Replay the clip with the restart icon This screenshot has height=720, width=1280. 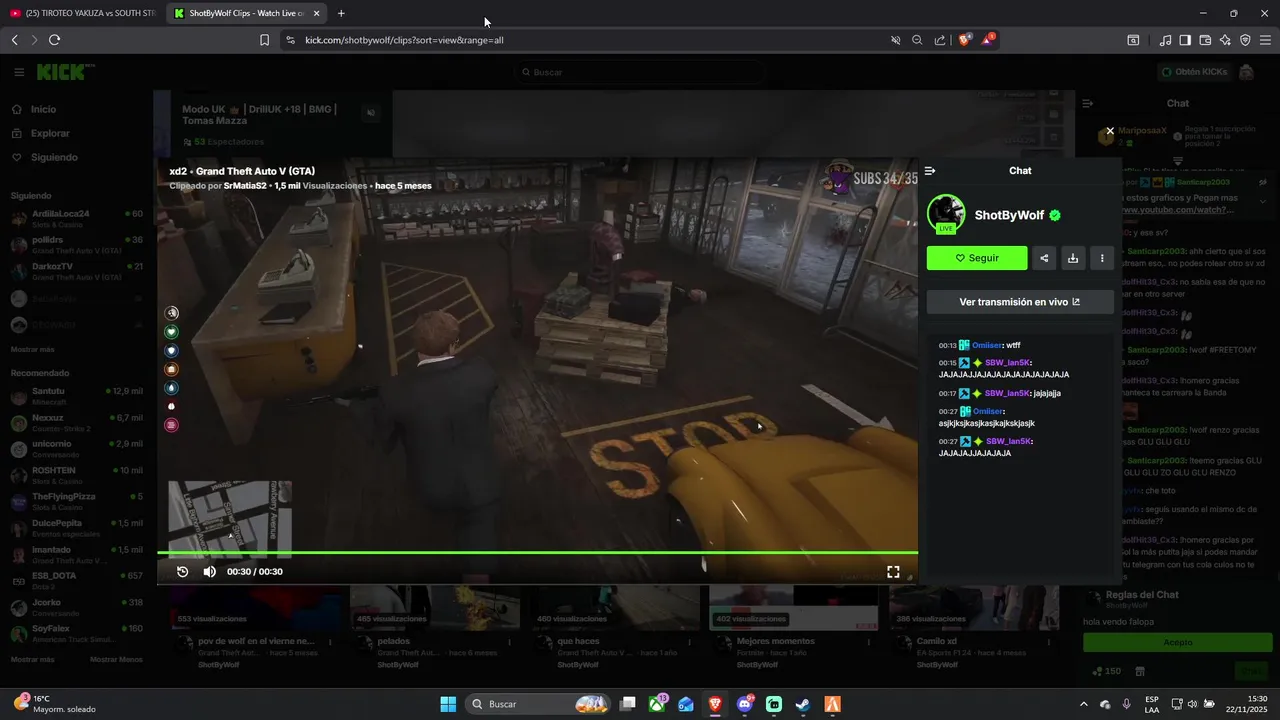[x=183, y=572]
